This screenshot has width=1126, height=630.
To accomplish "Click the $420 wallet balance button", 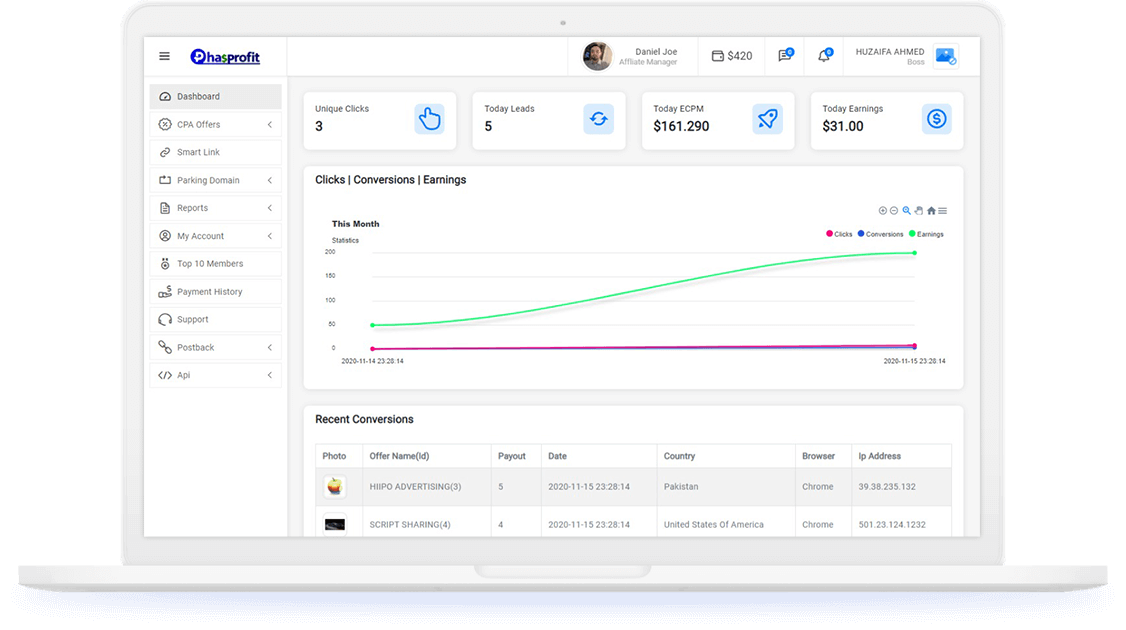I will (731, 56).
